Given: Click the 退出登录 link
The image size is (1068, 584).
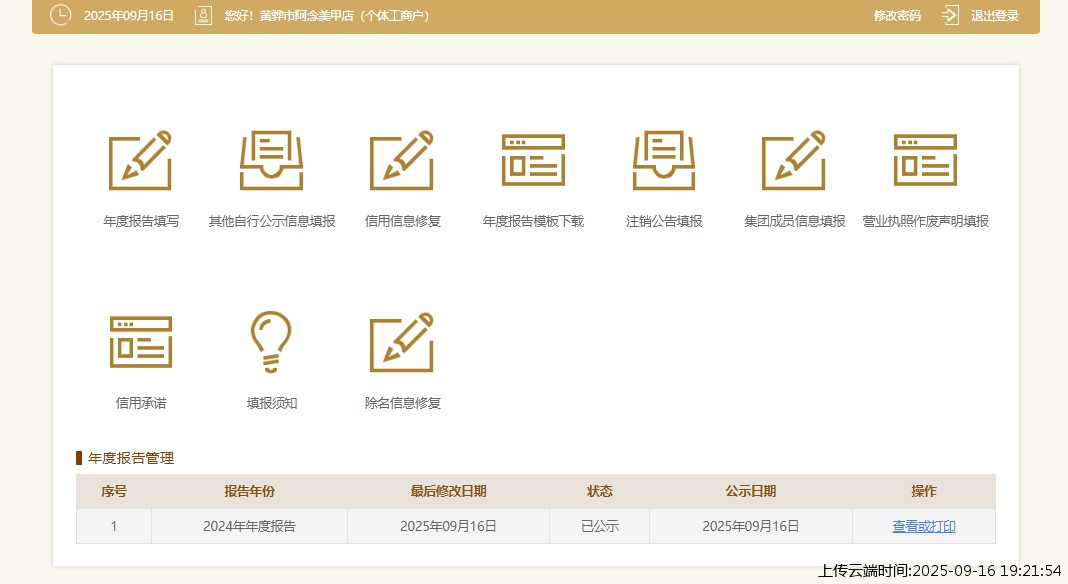Looking at the screenshot, I should (994, 16).
